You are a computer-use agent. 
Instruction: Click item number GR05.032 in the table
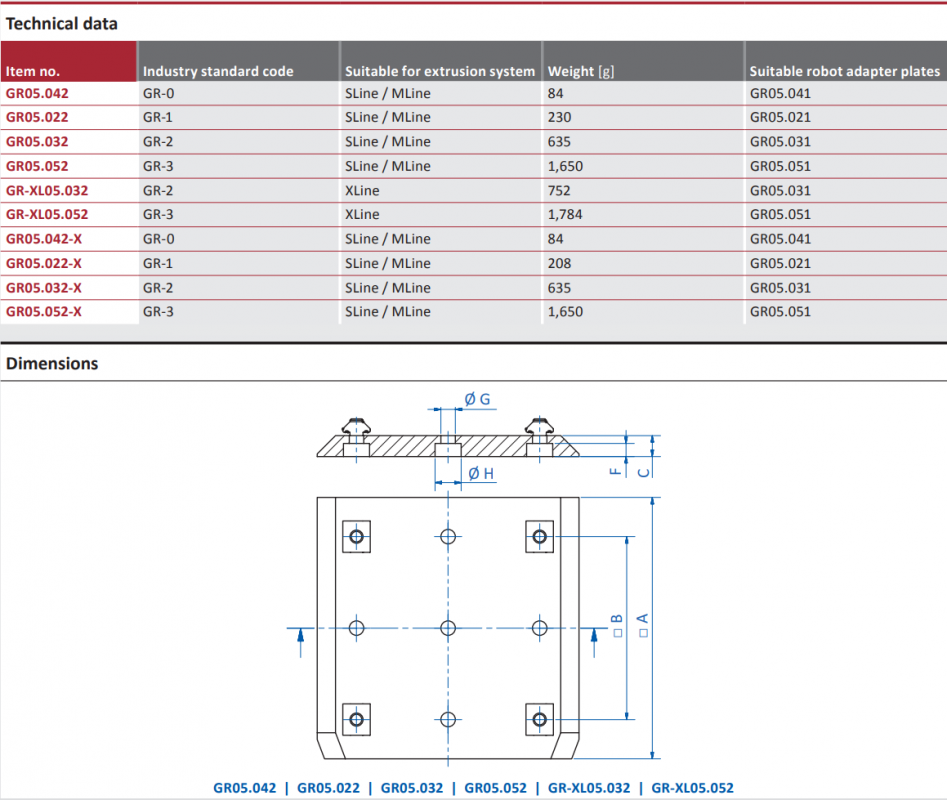coord(37,142)
